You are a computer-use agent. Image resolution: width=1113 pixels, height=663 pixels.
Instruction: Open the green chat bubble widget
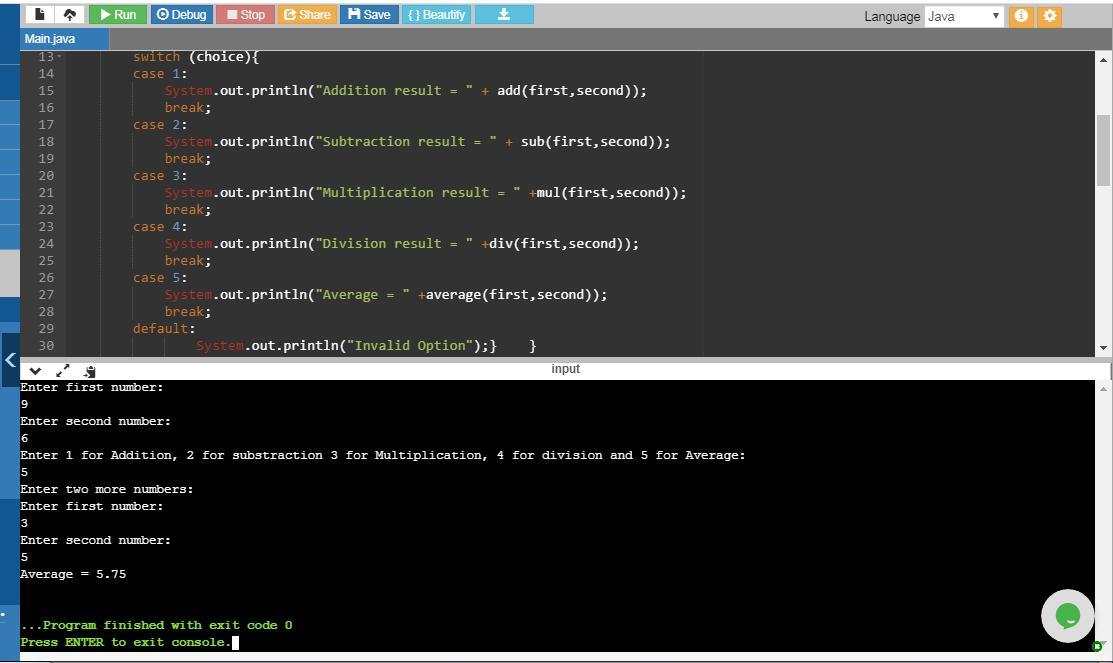click(x=1068, y=615)
